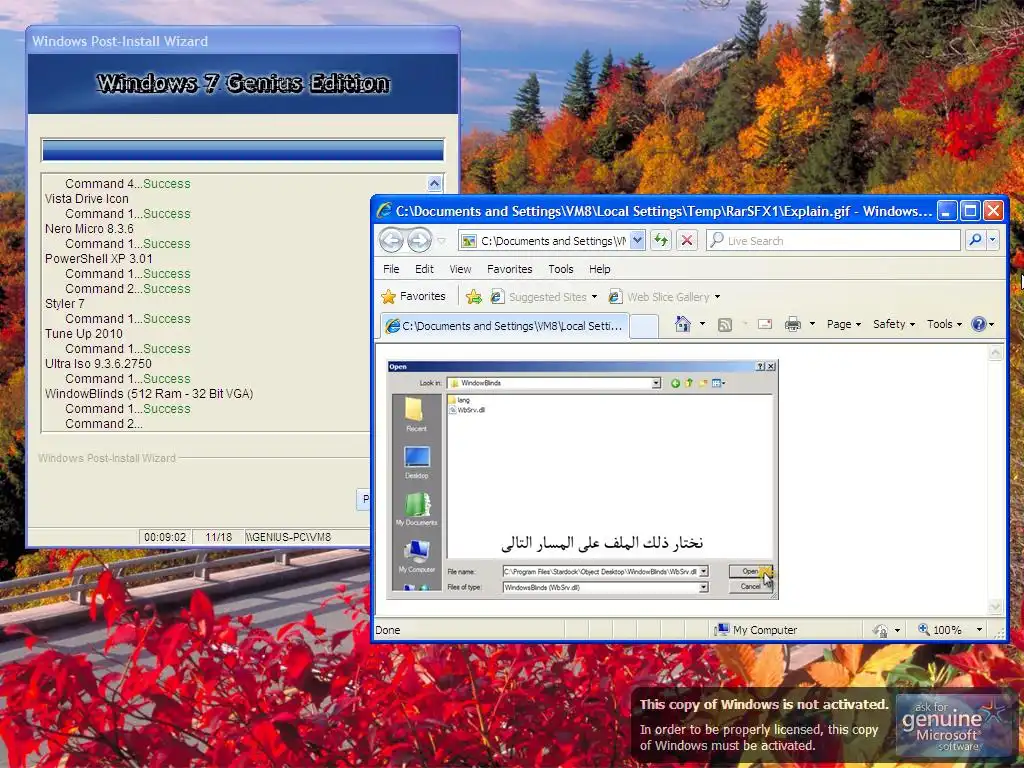This screenshot has width=1024, height=768.
Task: Open the Safety command bar menu
Action: (894, 324)
